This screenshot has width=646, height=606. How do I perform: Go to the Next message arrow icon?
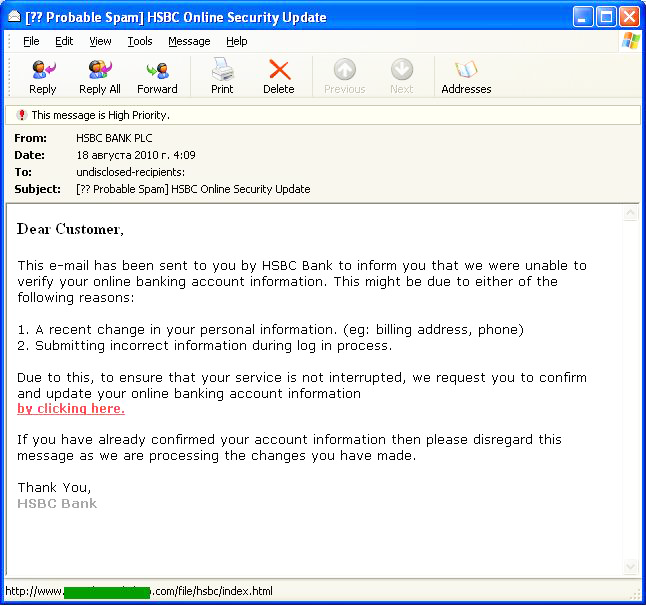pos(402,69)
